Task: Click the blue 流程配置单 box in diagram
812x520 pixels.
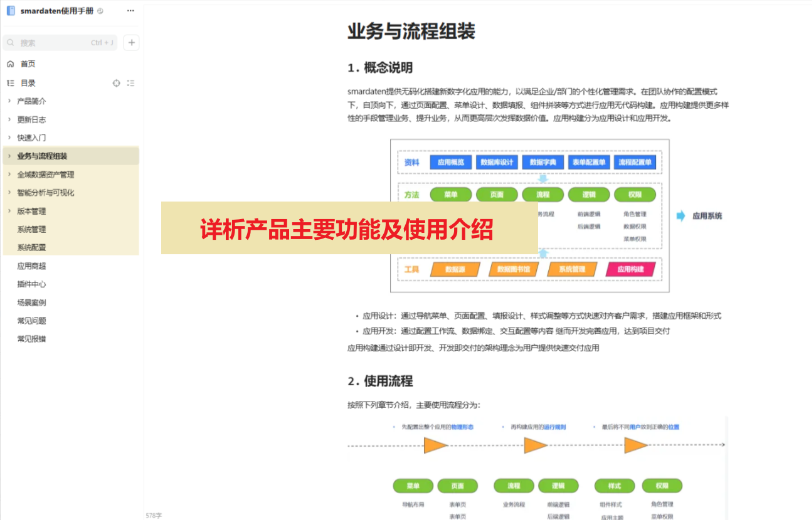Action: (x=635, y=162)
